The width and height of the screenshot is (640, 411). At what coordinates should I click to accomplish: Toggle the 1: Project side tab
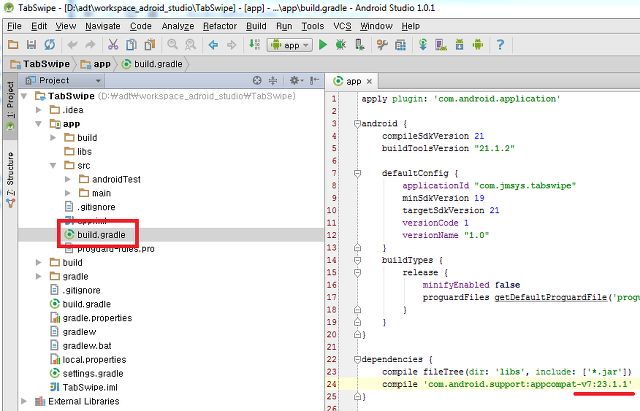pyautogui.click(x=10, y=105)
